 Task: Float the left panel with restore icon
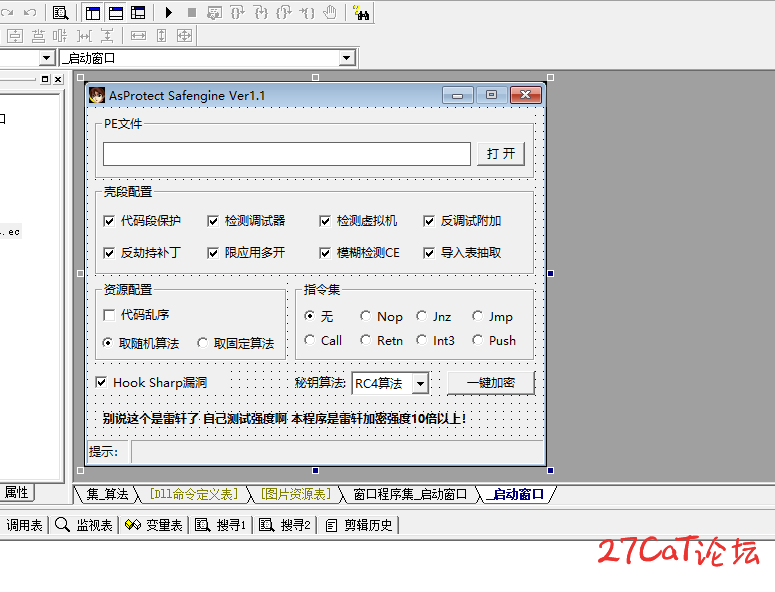pos(45,79)
